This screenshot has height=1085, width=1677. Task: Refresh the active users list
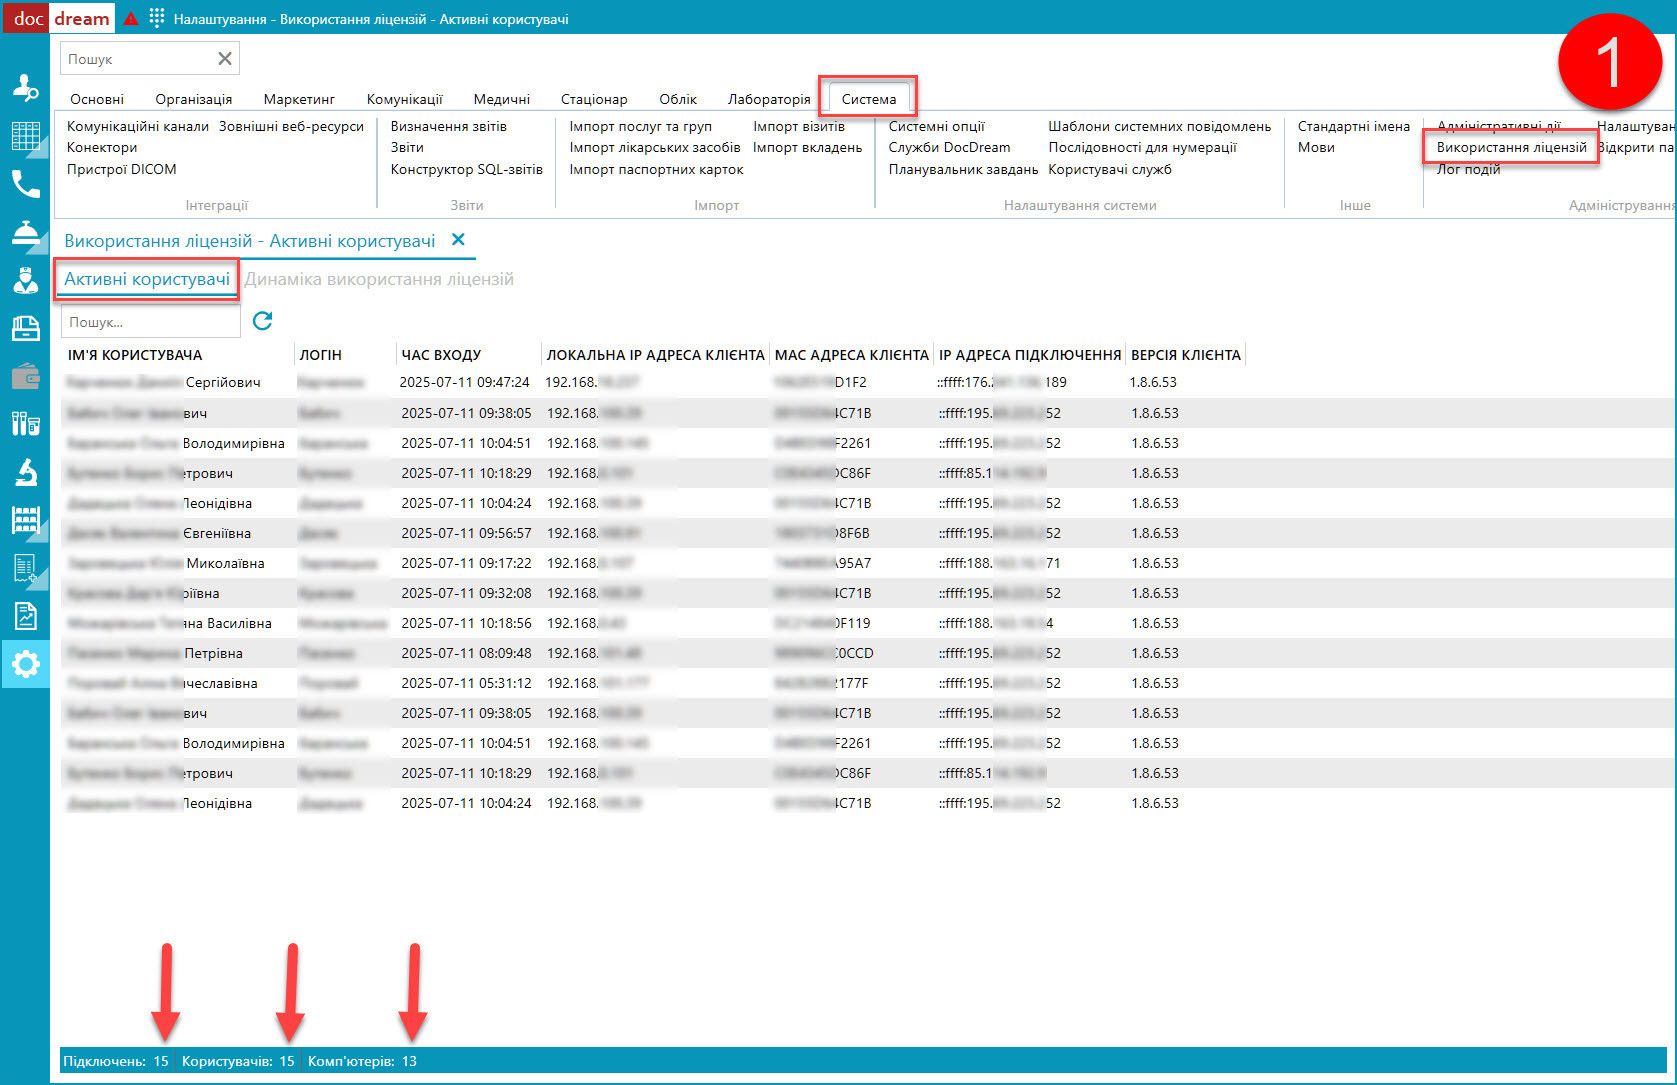point(263,321)
